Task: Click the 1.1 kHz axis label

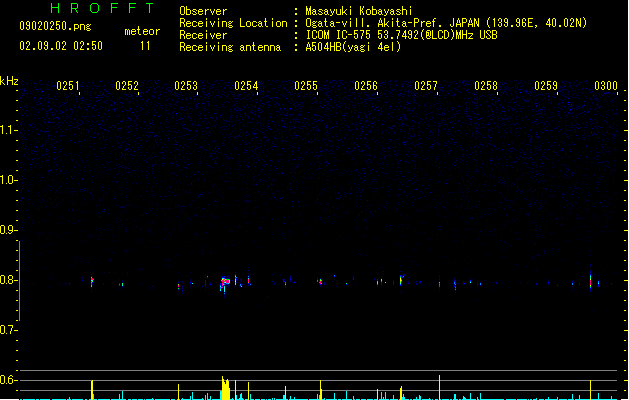Action: tap(8, 130)
